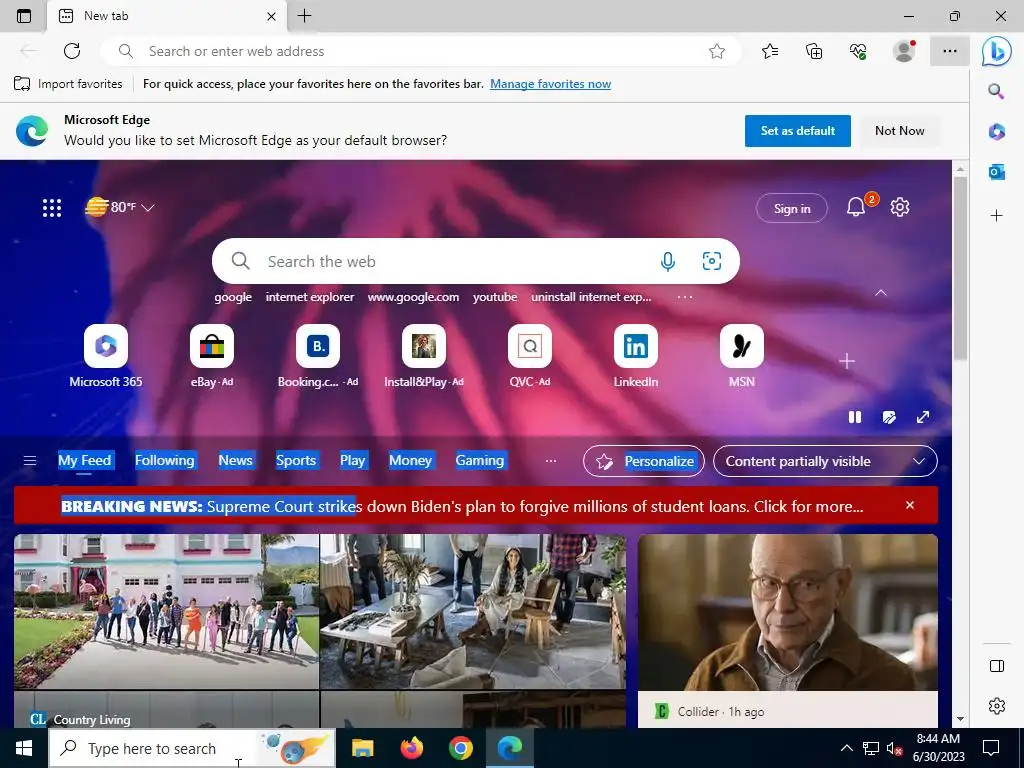The image size is (1024, 768).
Task: Show more feed categories ellipsis
Action: pos(551,461)
